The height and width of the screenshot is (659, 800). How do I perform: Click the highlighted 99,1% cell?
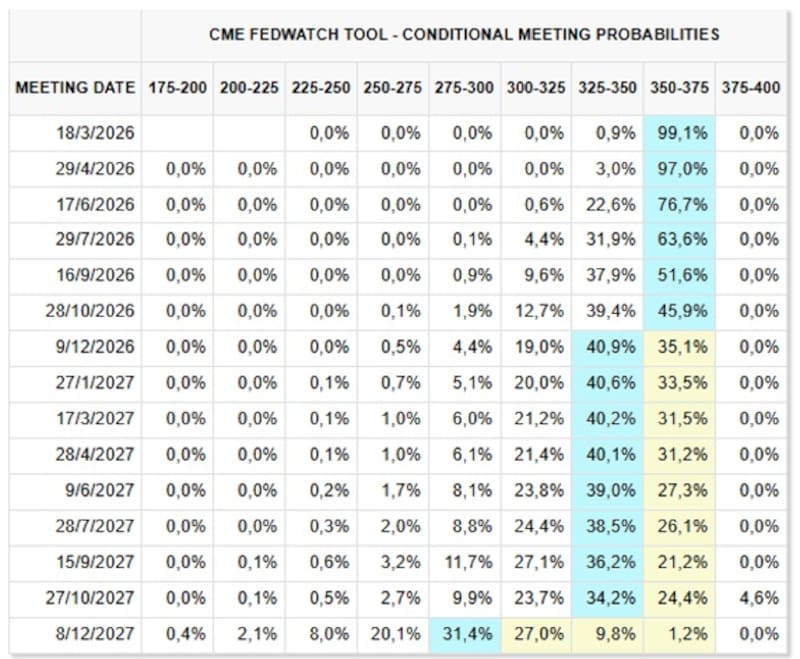[x=679, y=133]
